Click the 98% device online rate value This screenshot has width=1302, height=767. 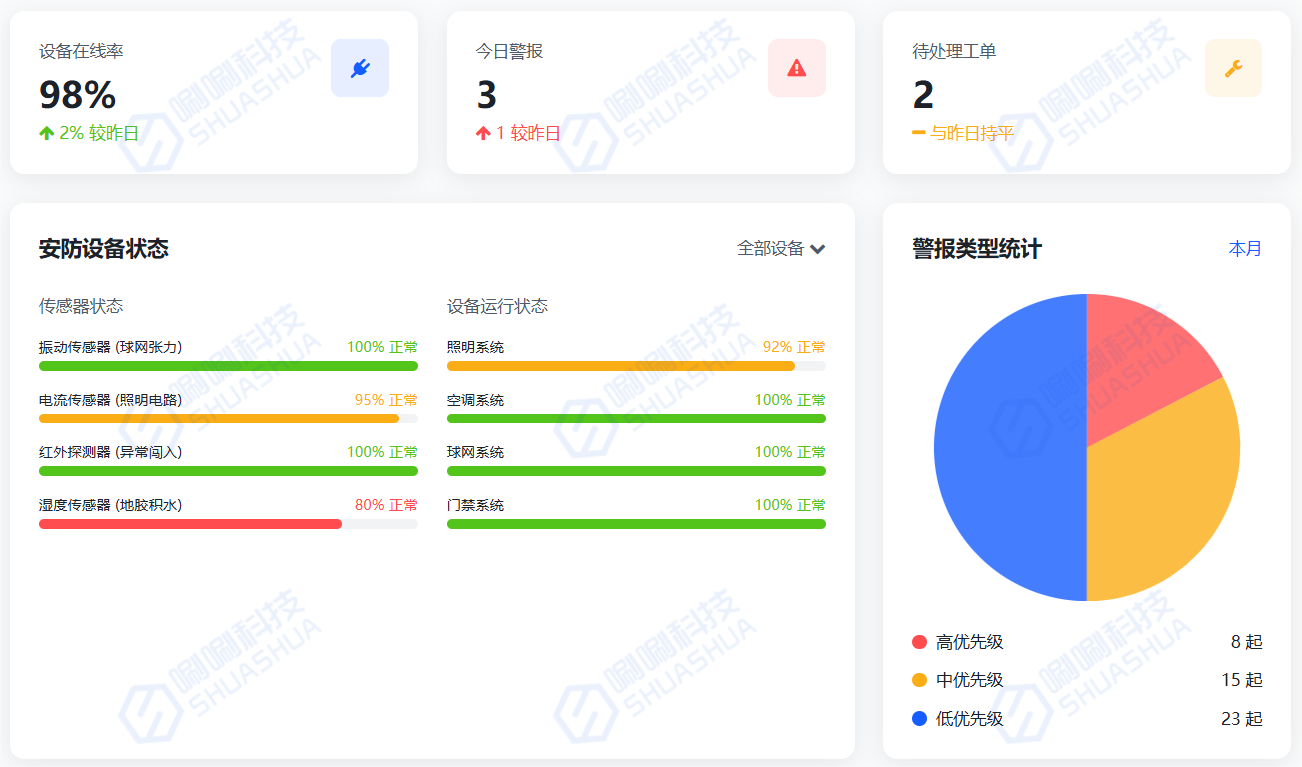tap(78, 95)
